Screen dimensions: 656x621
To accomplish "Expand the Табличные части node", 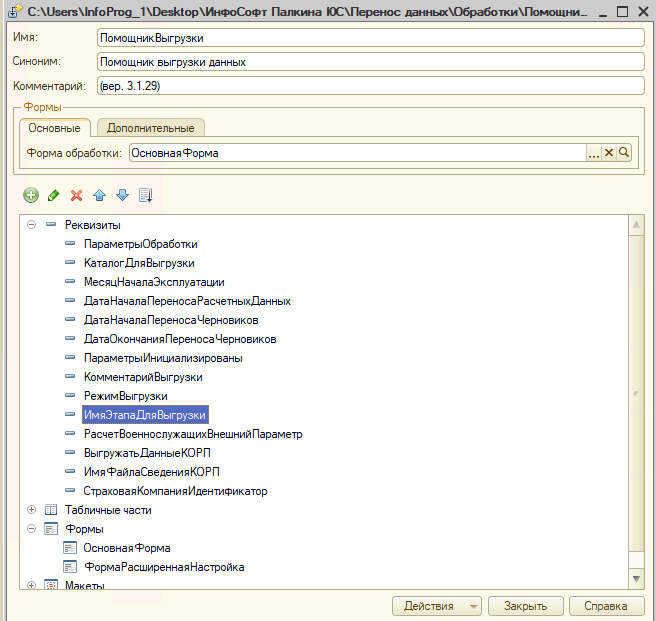I will [x=32, y=510].
